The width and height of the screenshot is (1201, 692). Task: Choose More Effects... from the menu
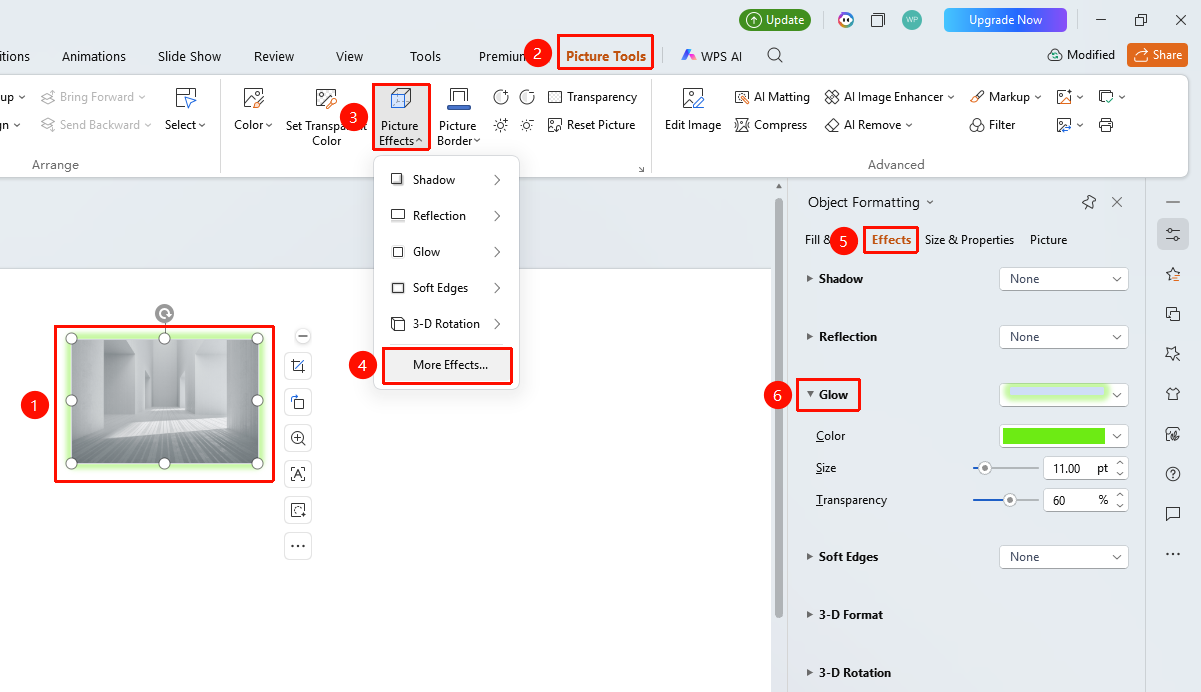pos(448,365)
